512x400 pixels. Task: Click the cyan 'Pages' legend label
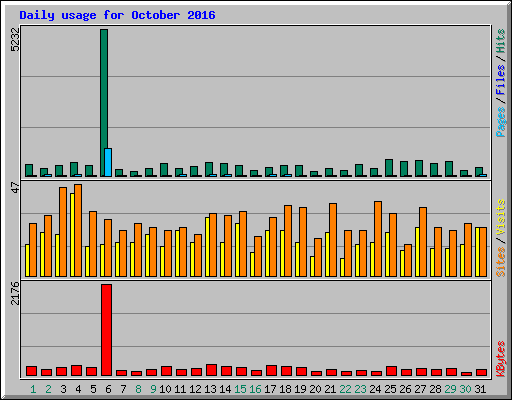[500, 122]
